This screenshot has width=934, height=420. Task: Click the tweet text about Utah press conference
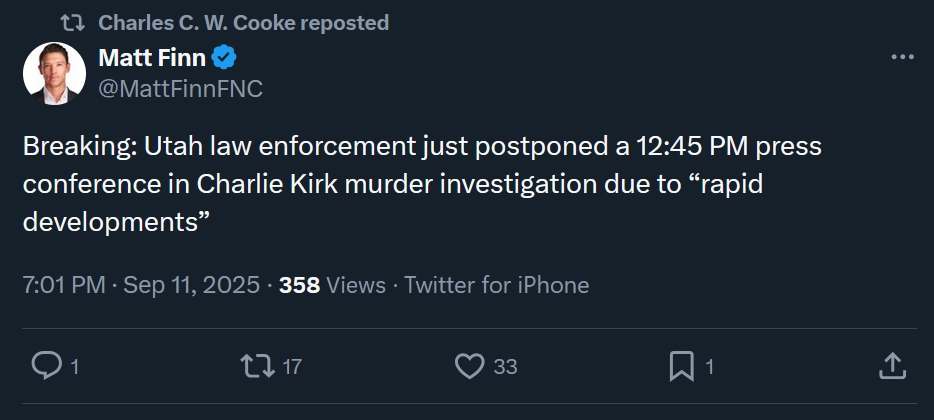click(x=420, y=185)
